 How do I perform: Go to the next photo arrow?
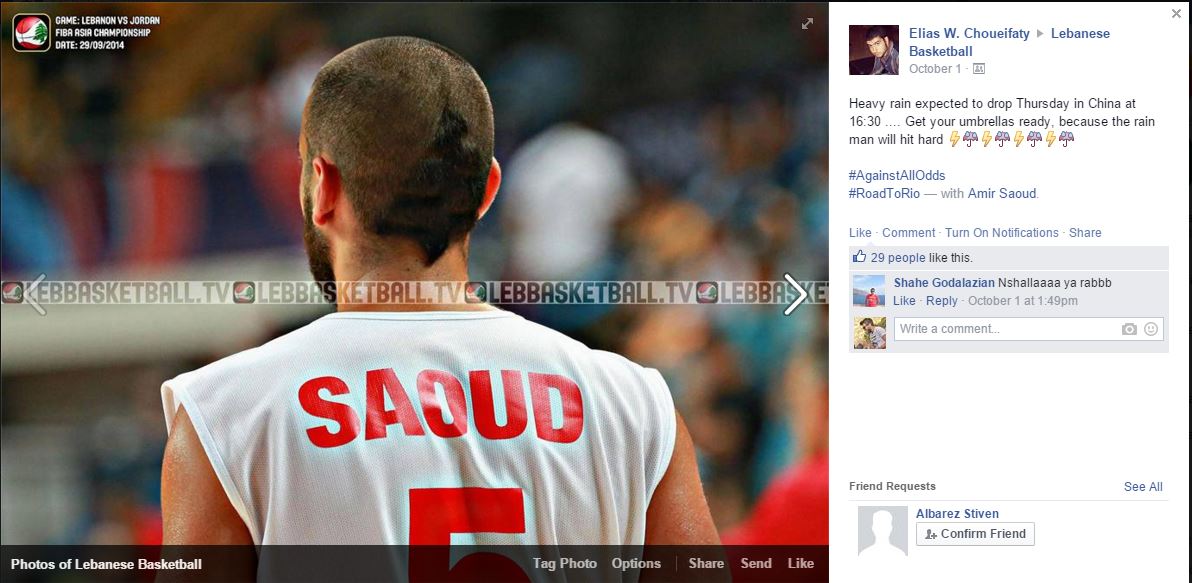pyautogui.click(x=795, y=294)
